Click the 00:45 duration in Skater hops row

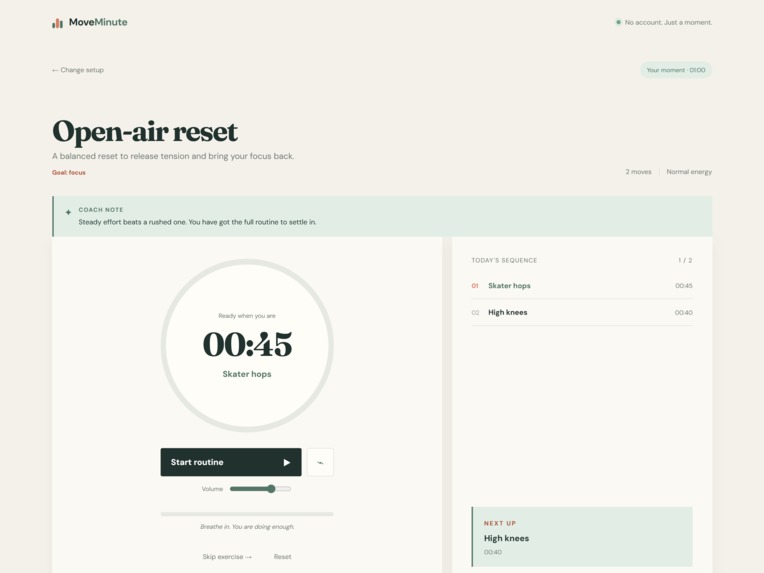pos(684,286)
